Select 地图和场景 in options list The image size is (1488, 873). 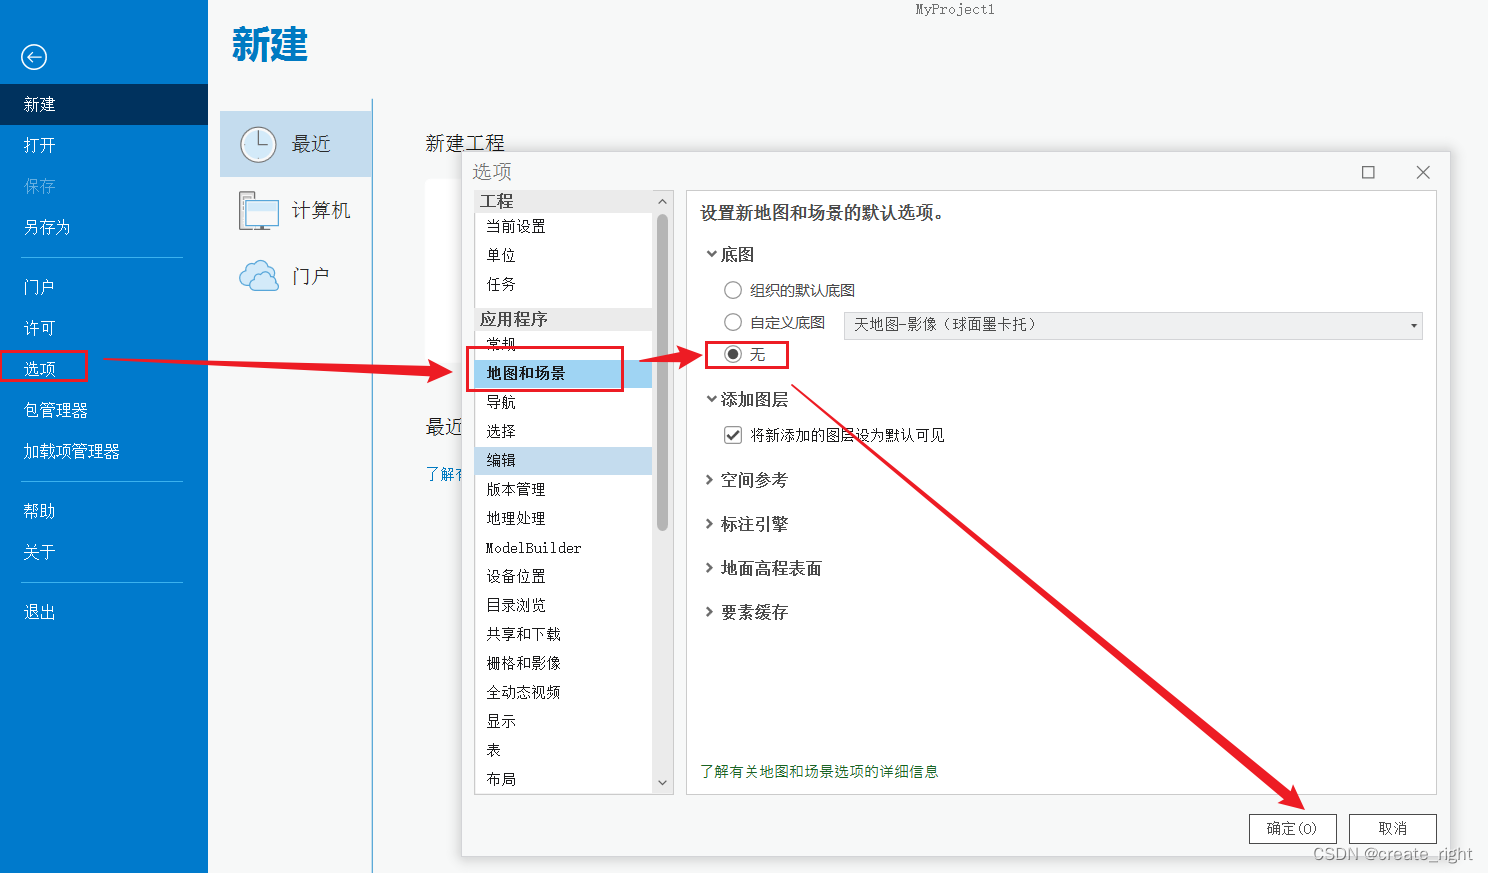click(x=564, y=373)
